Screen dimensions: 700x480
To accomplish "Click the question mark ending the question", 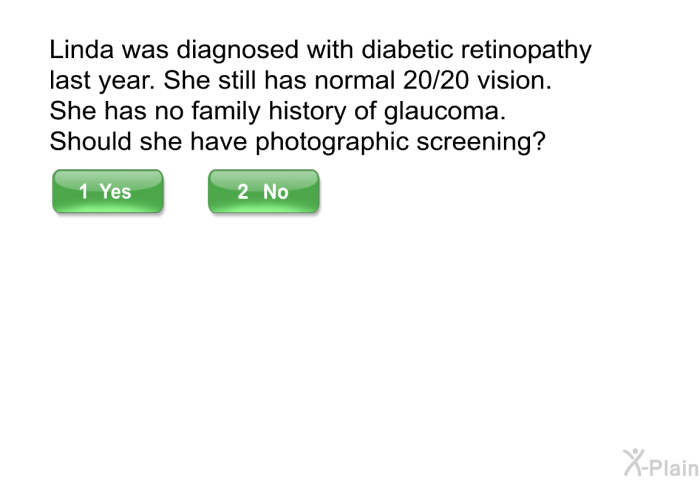I will click(539, 141).
